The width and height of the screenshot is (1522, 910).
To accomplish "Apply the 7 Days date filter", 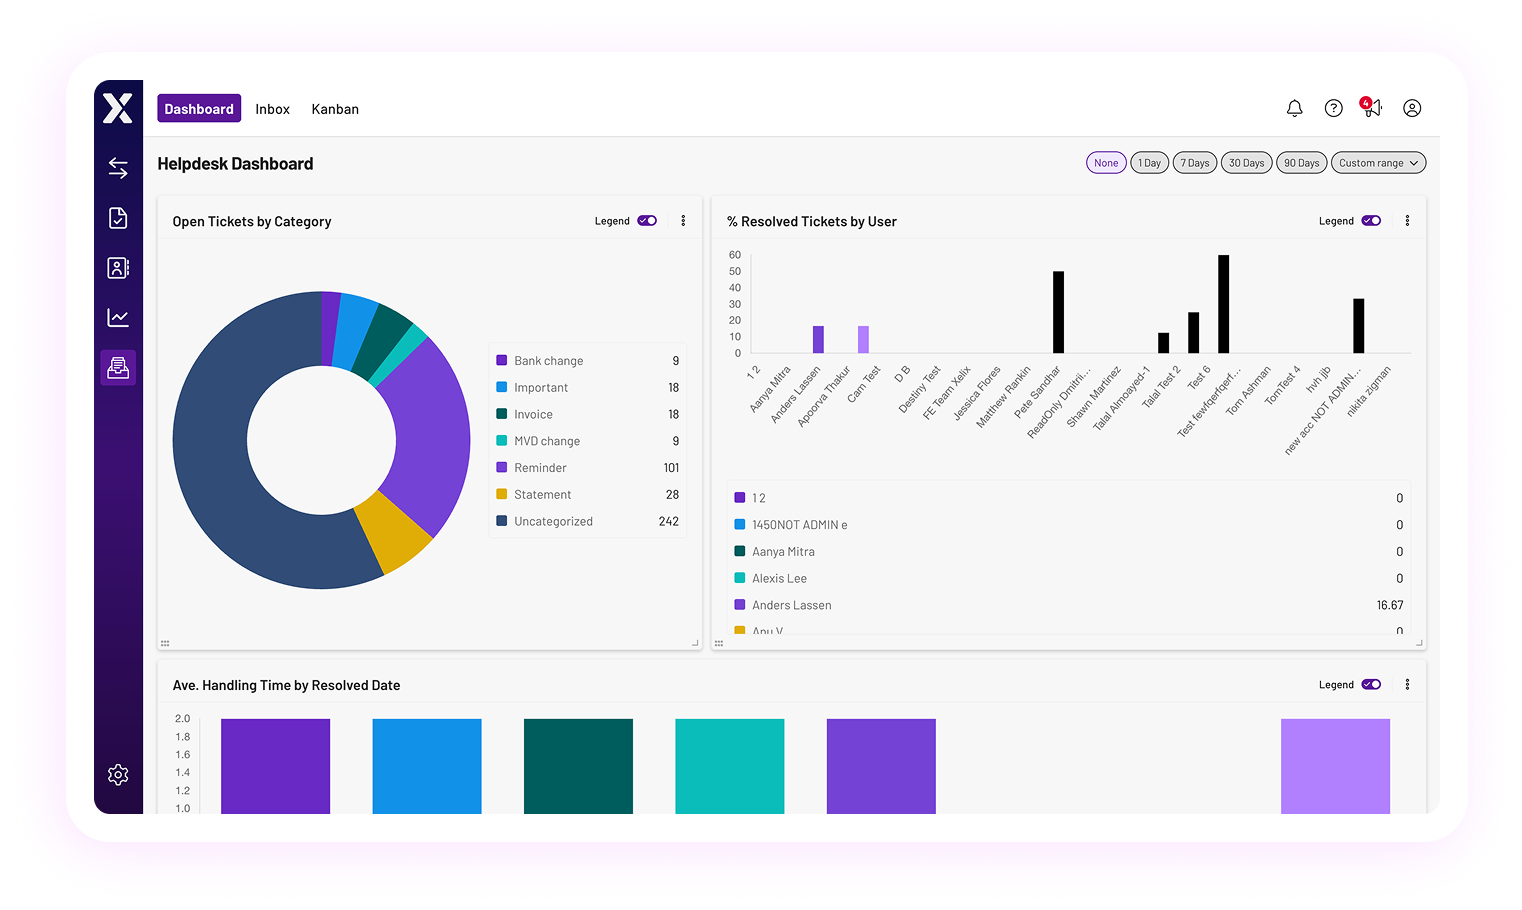I will click(x=1194, y=162).
